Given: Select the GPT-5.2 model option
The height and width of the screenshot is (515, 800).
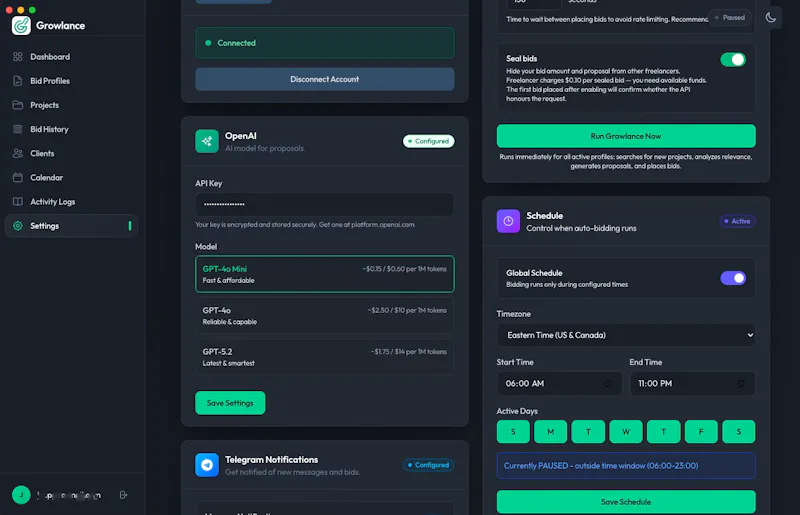Looking at the screenshot, I should [324, 357].
